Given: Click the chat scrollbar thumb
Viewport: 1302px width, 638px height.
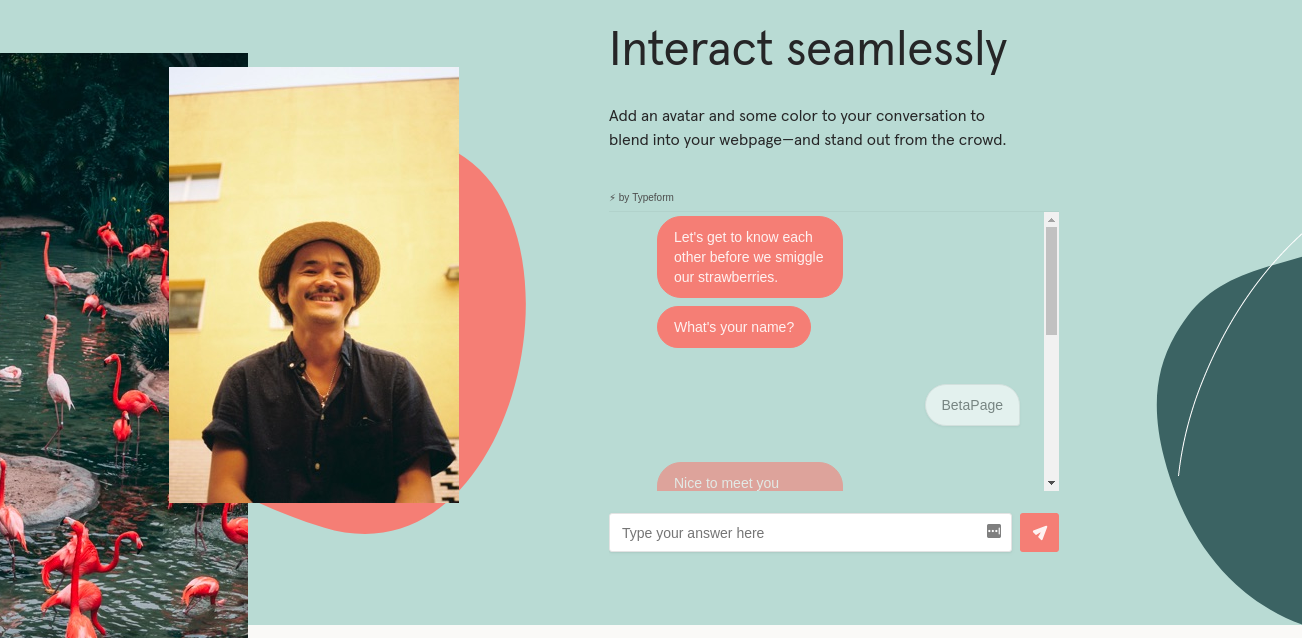Looking at the screenshot, I should coord(1051,280).
